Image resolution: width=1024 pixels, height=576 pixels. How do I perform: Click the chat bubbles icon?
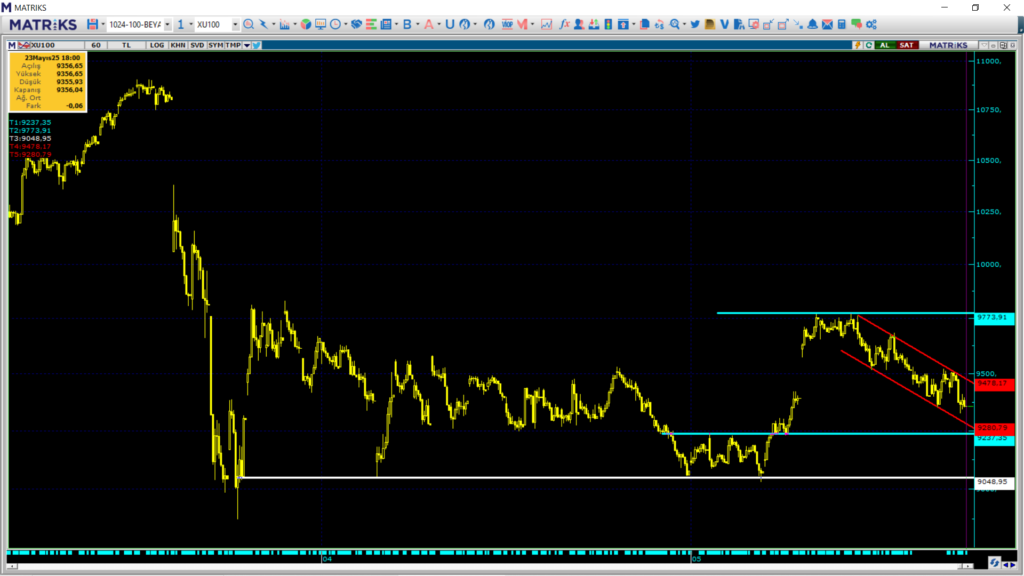(856, 24)
